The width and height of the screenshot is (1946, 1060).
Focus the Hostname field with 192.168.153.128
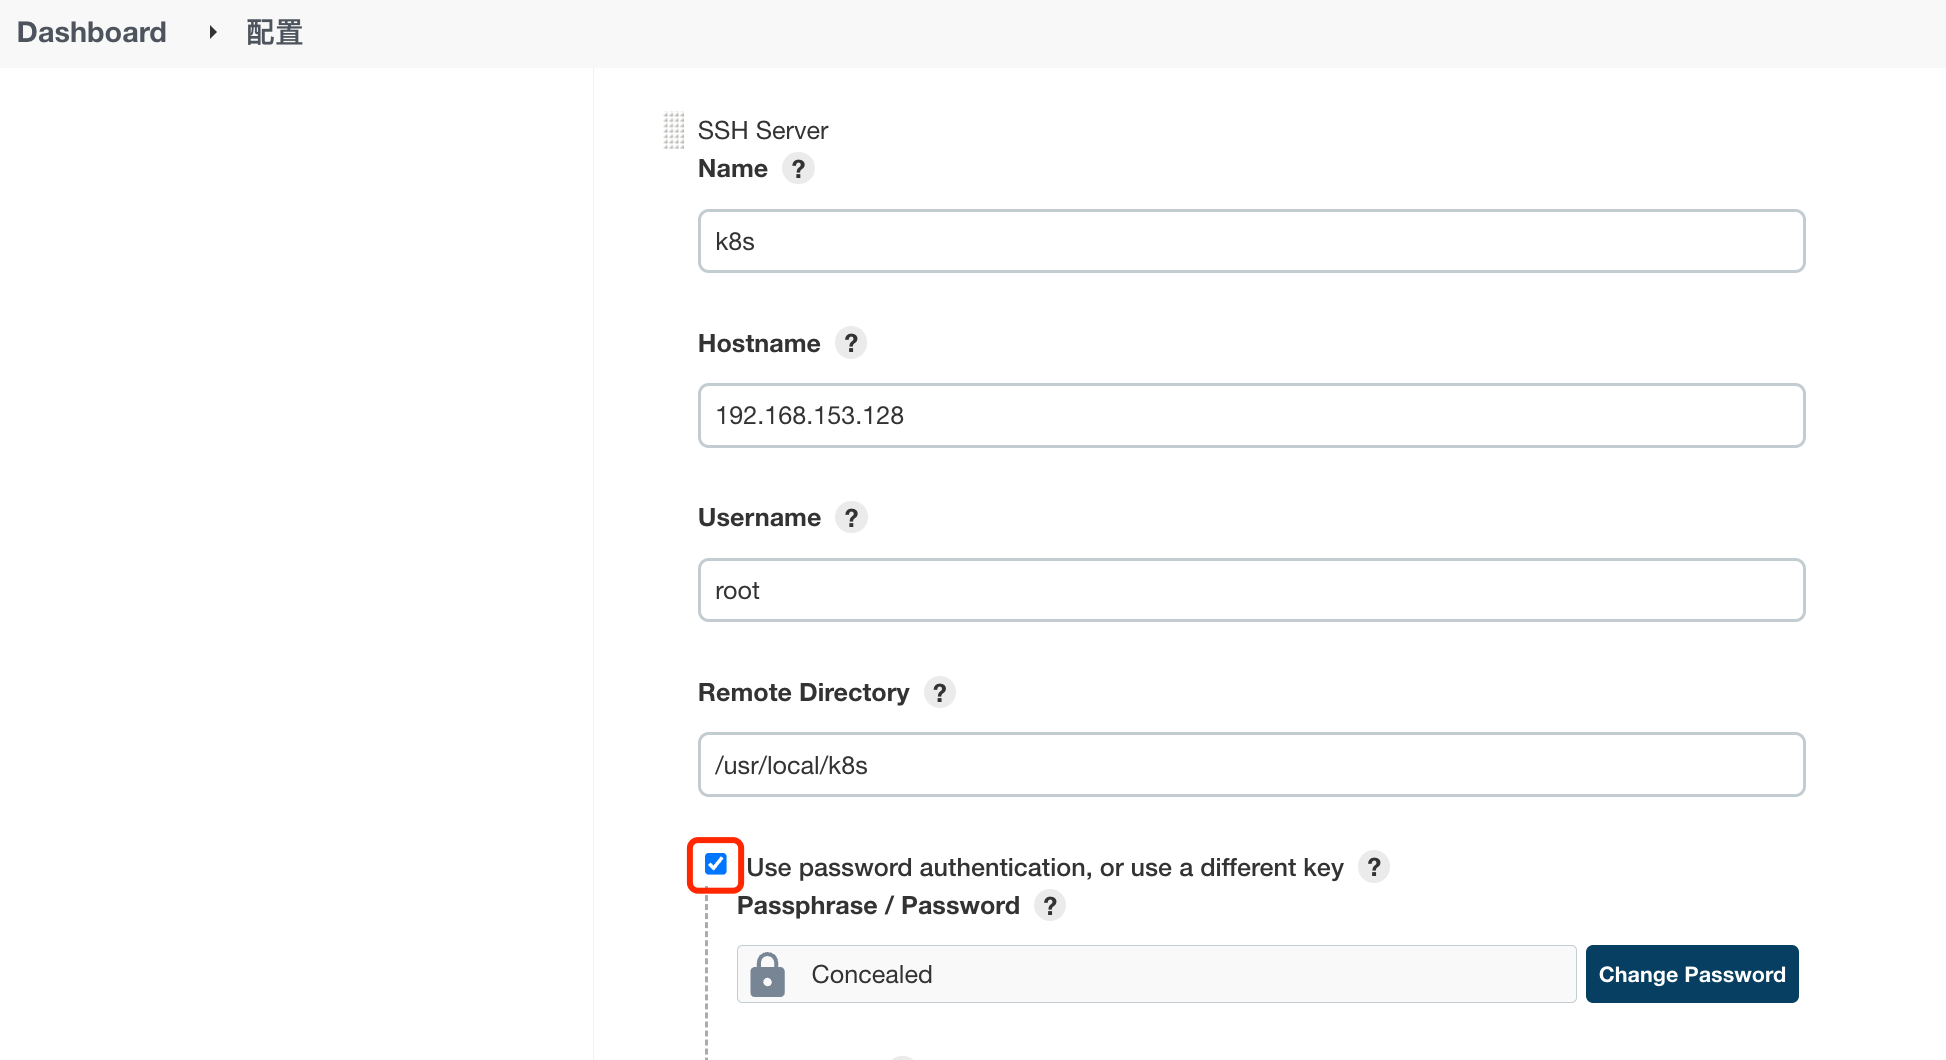point(1251,415)
